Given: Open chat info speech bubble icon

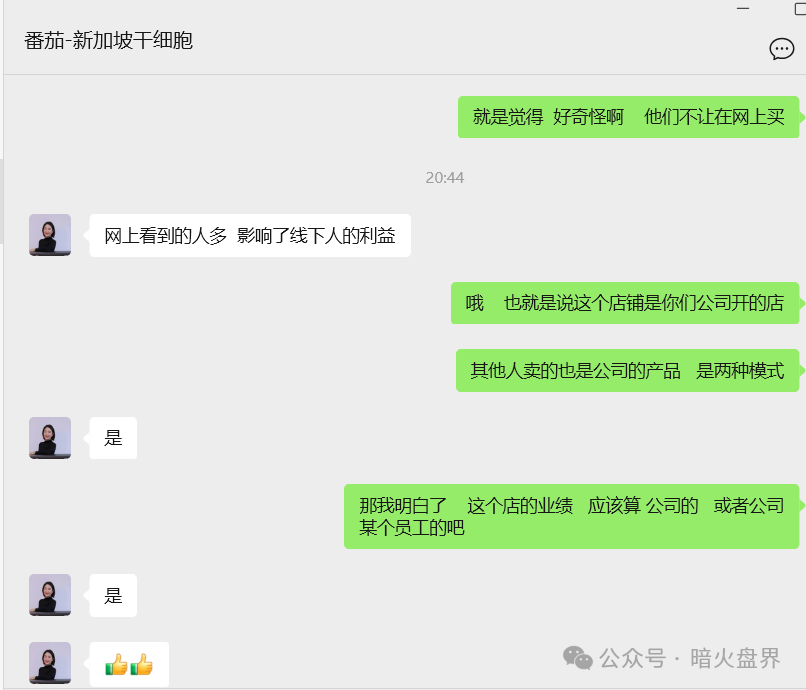Looking at the screenshot, I should [781, 49].
